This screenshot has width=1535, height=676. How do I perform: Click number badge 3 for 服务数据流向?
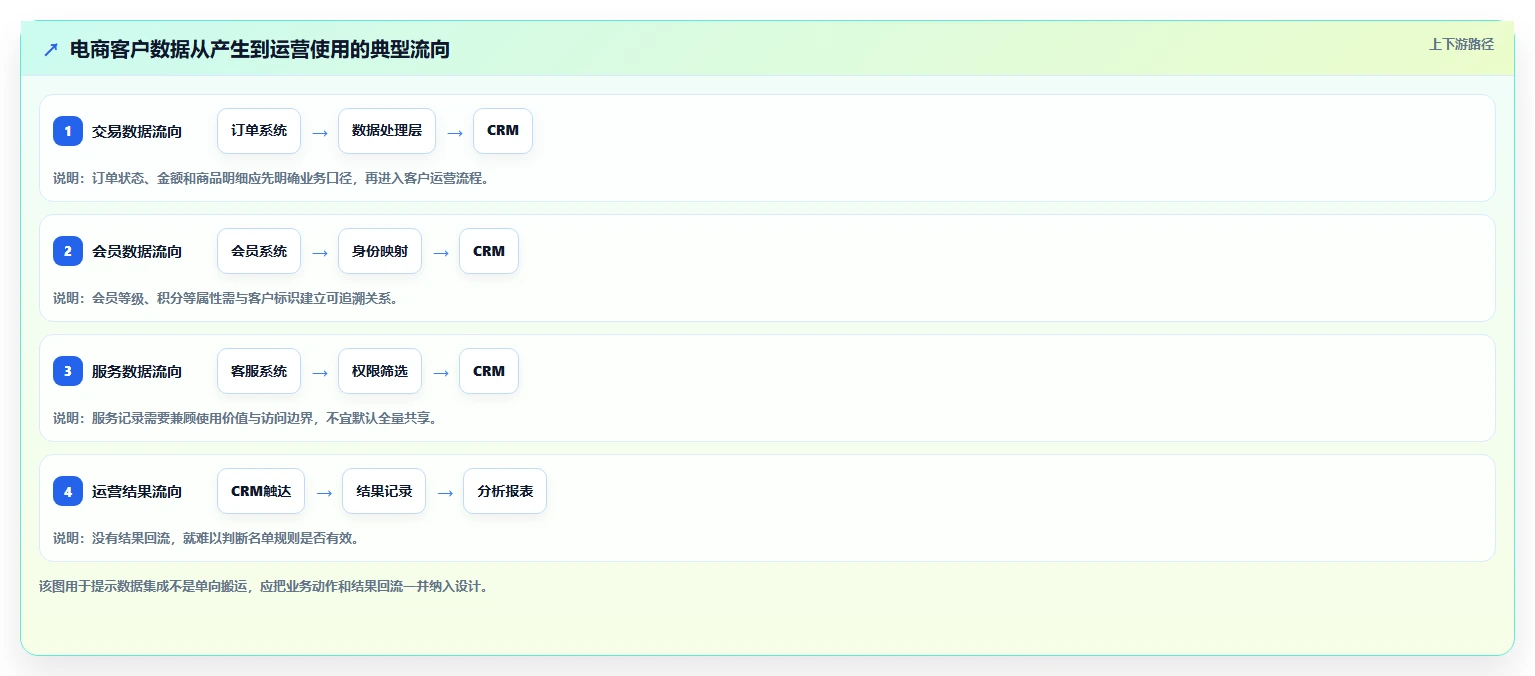point(68,371)
